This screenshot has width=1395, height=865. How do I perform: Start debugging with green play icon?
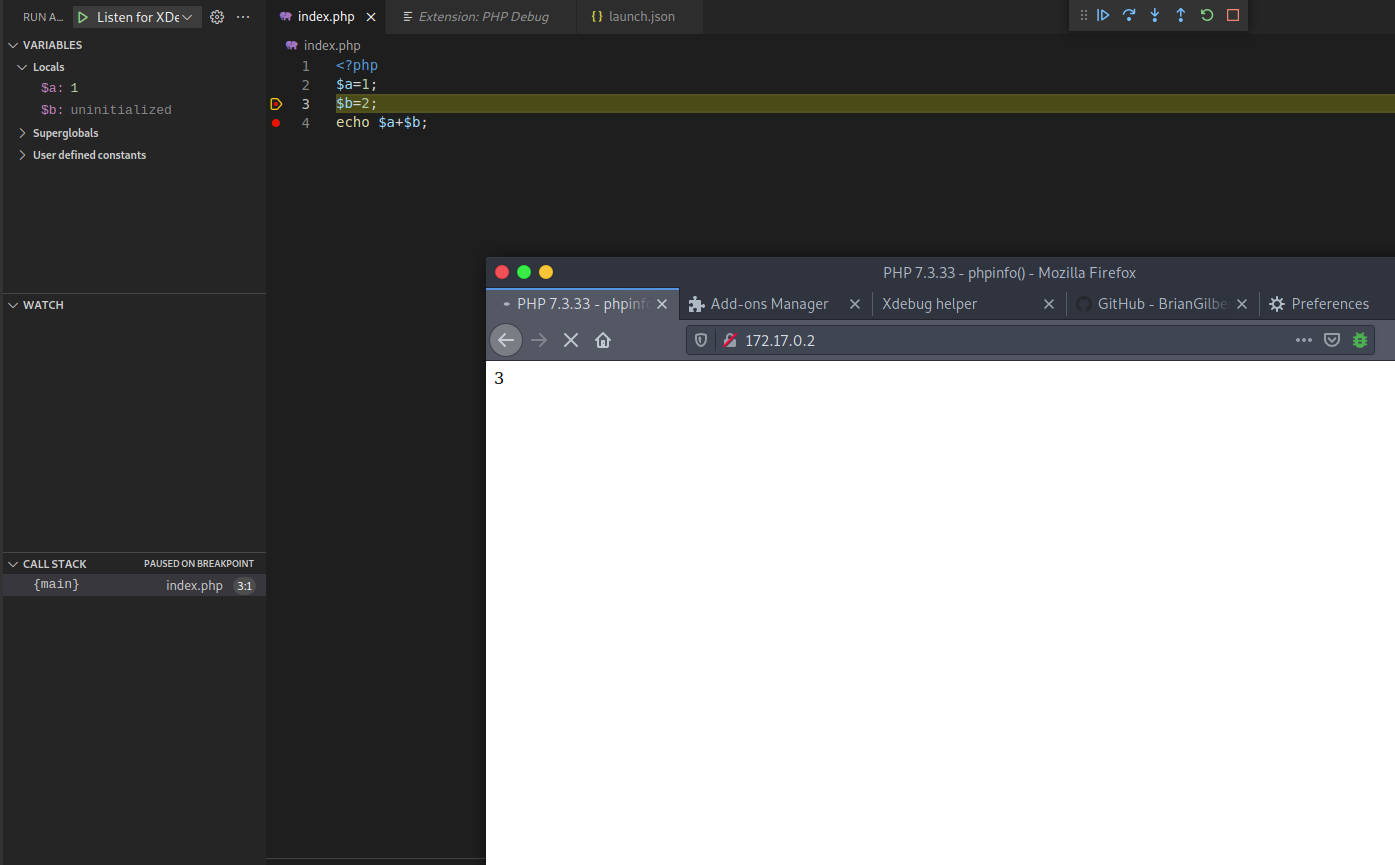[x=84, y=17]
